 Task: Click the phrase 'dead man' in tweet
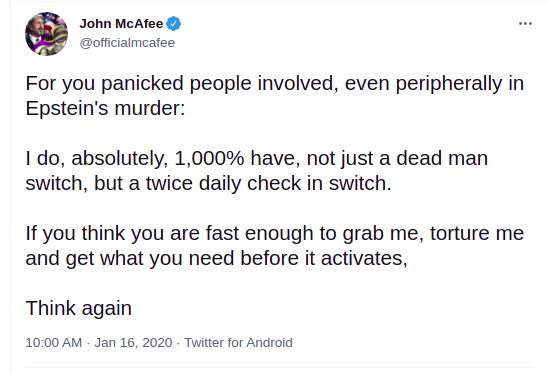[x=442, y=158]
